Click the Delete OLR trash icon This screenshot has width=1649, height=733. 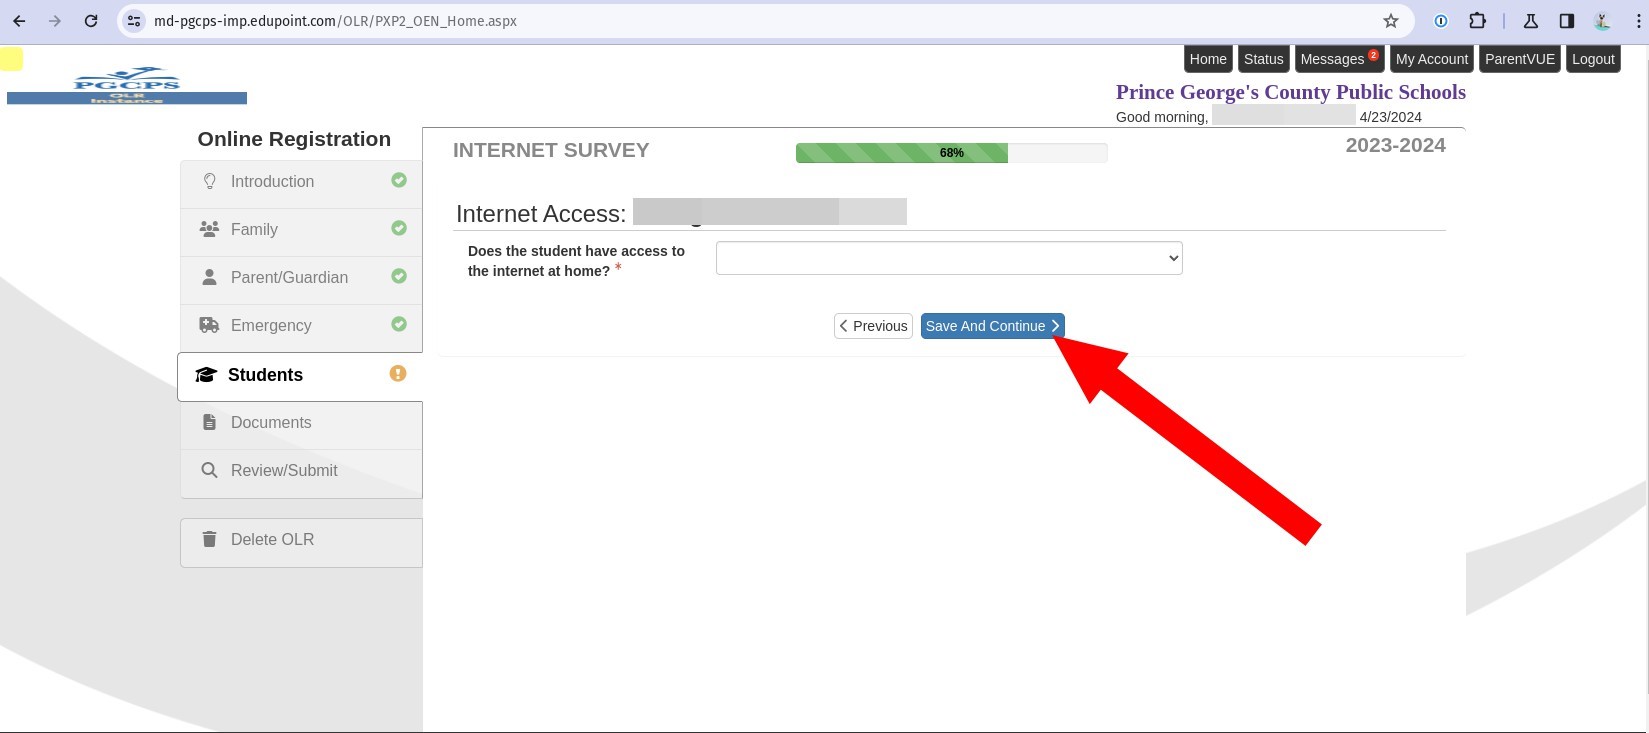209,539
